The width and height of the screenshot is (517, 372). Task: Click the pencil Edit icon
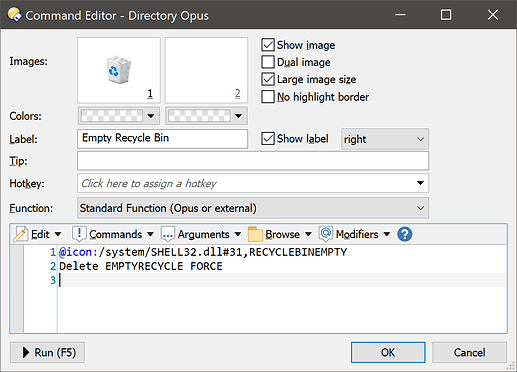[x=21, y=234]
